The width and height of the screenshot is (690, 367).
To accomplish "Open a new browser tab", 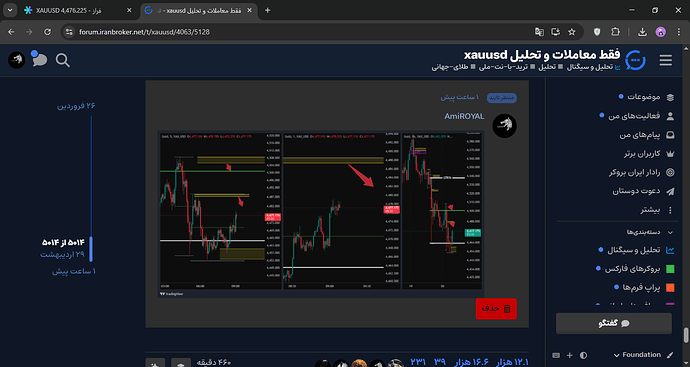I will point(267,10).
